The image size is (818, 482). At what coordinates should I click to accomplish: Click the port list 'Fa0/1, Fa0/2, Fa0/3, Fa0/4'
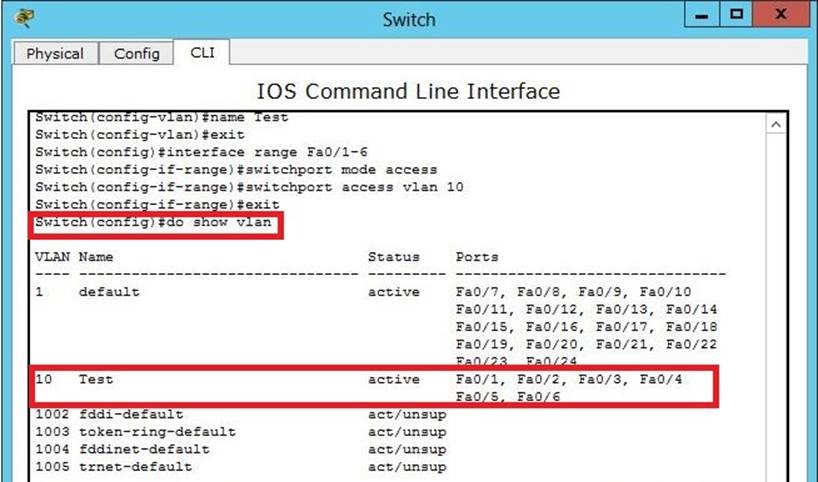(x=569, y=379)
